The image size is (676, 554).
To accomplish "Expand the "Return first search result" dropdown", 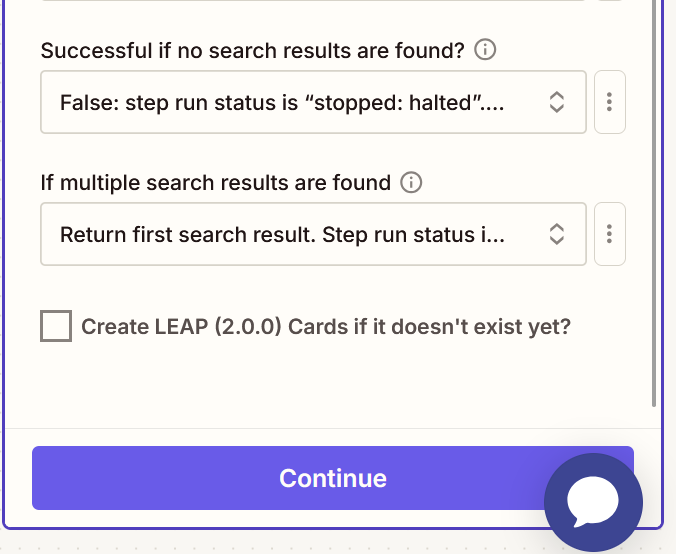I will (x=300, y=234).
